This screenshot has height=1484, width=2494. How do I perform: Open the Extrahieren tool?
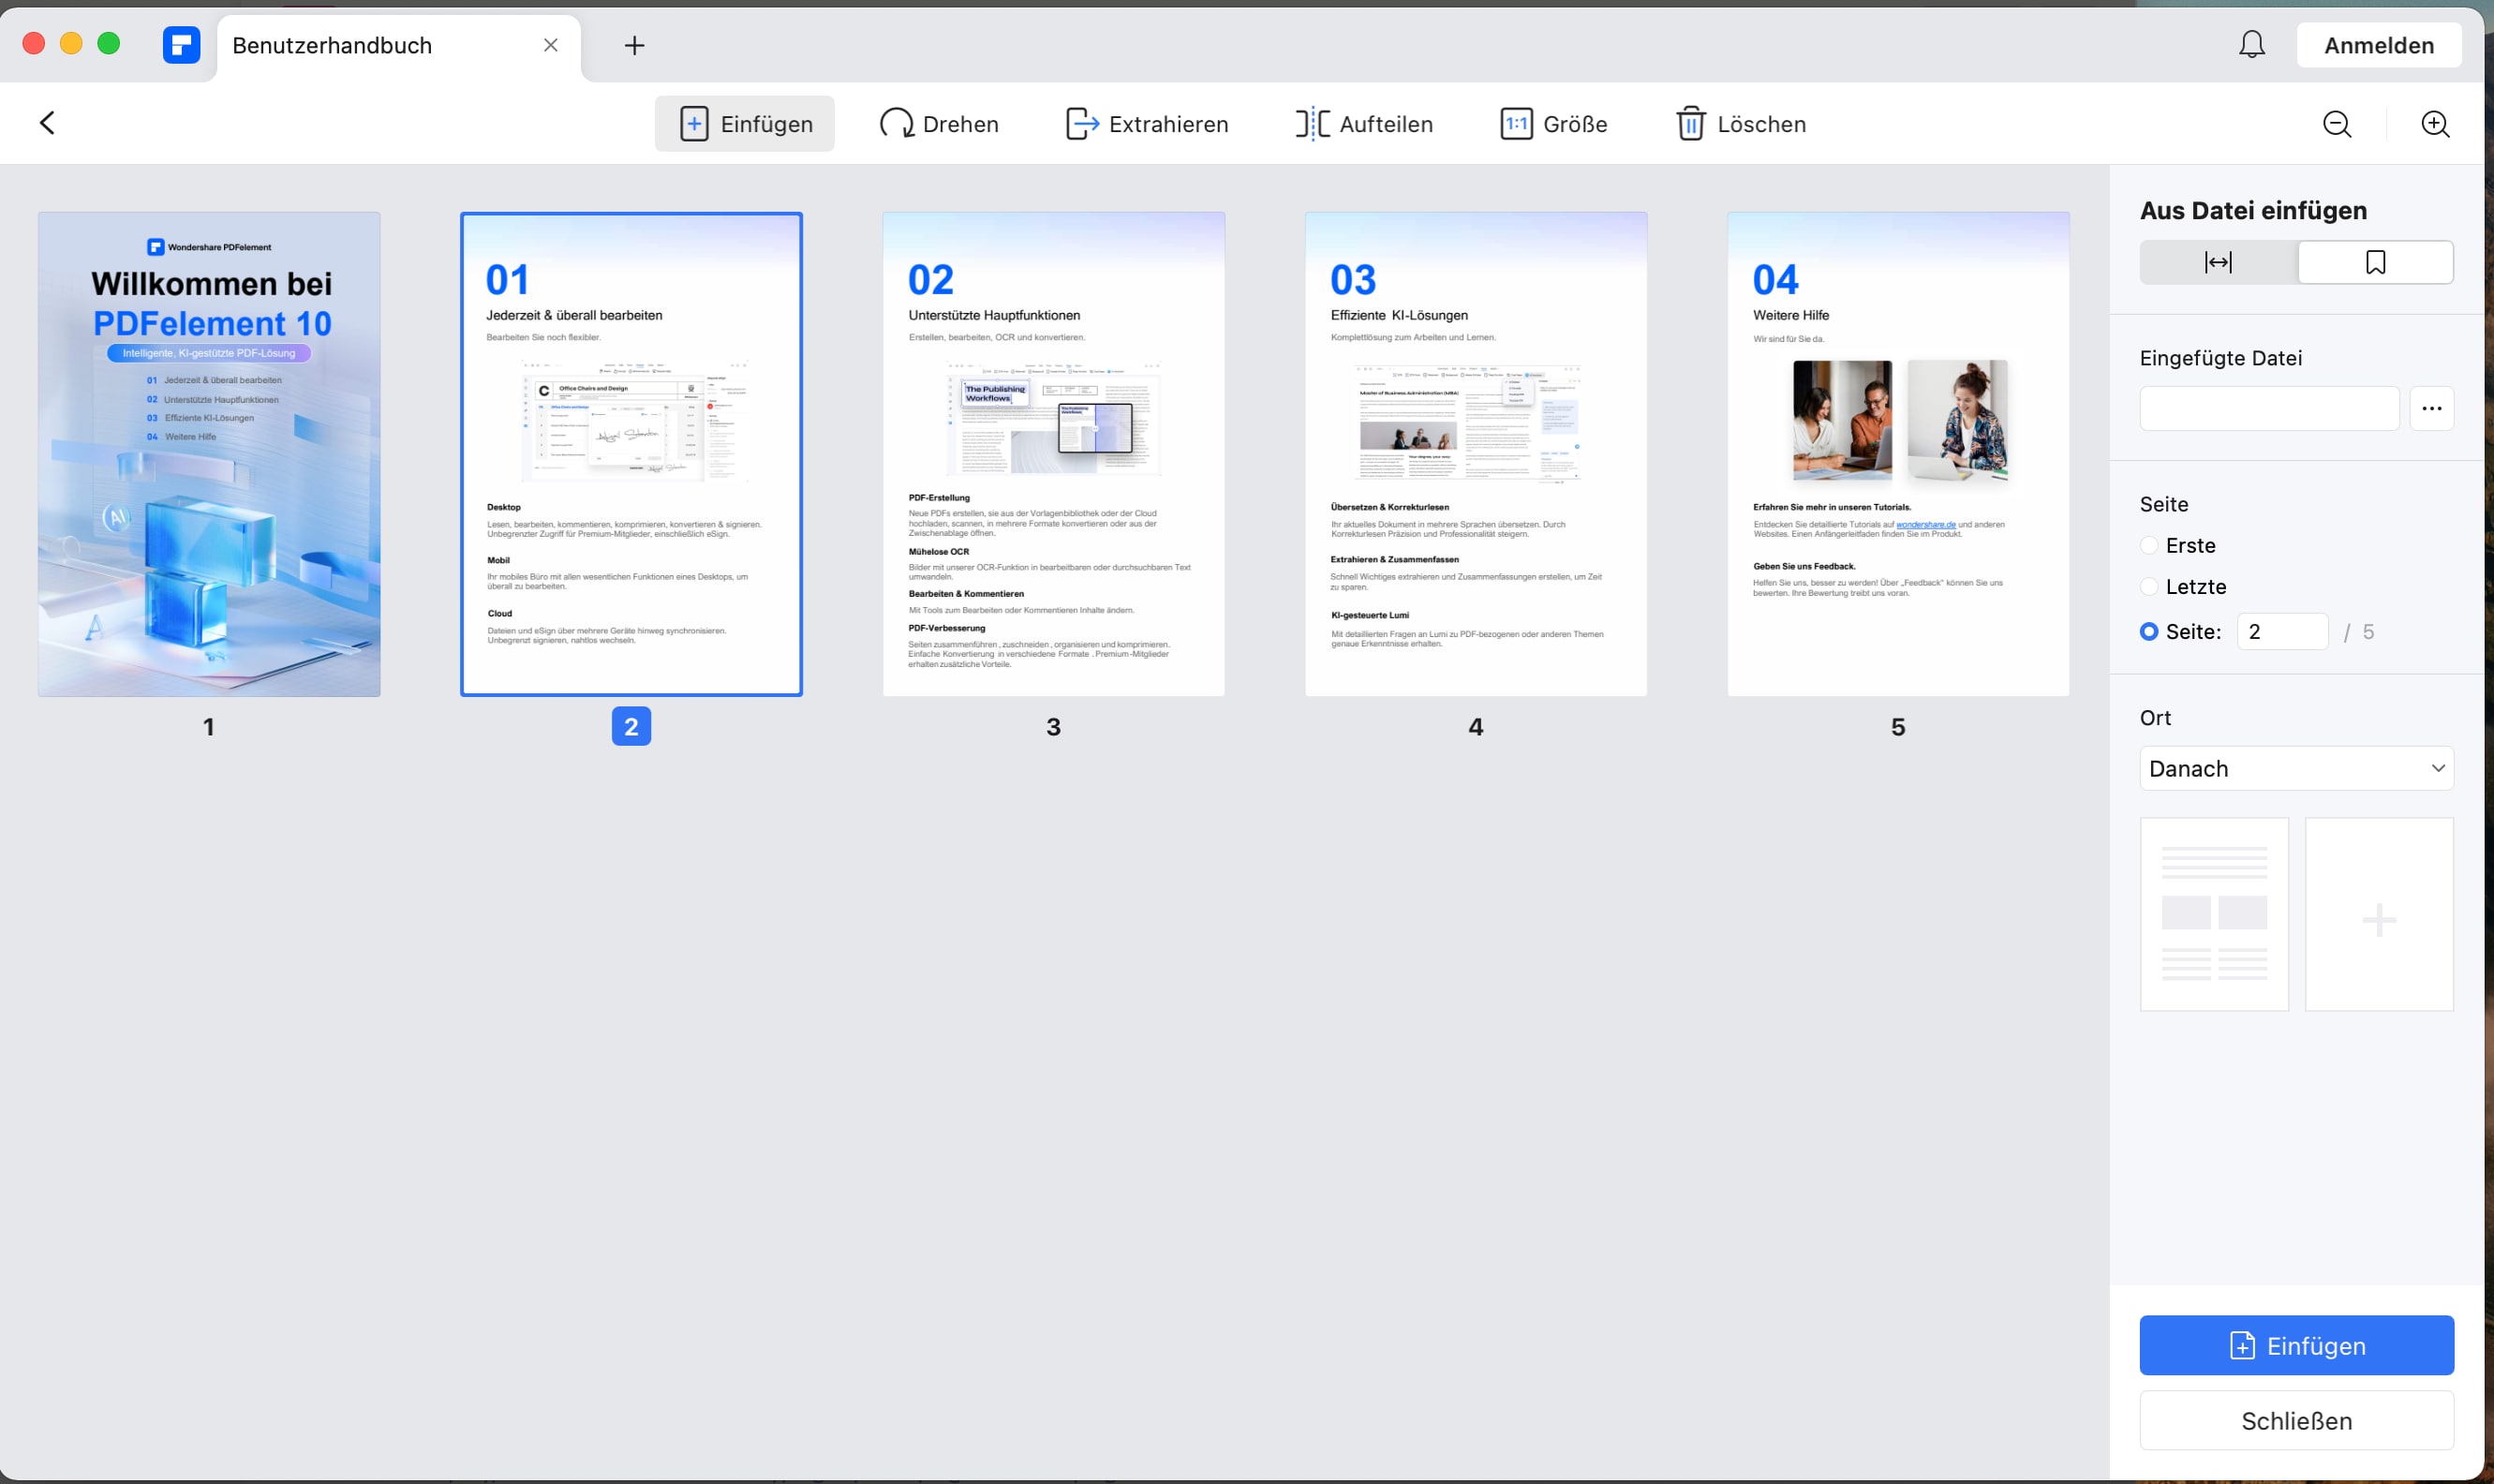[x=1147, y=124]
